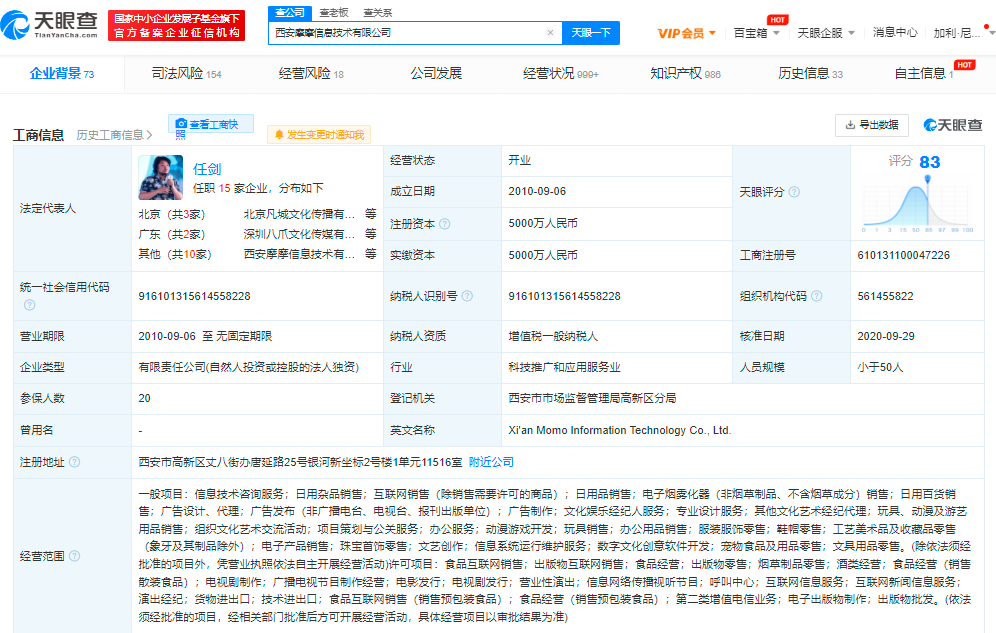Click the HOT badge above 百宝箱
The height and width of the screenshot is (633, 996).
click(777, 20)
